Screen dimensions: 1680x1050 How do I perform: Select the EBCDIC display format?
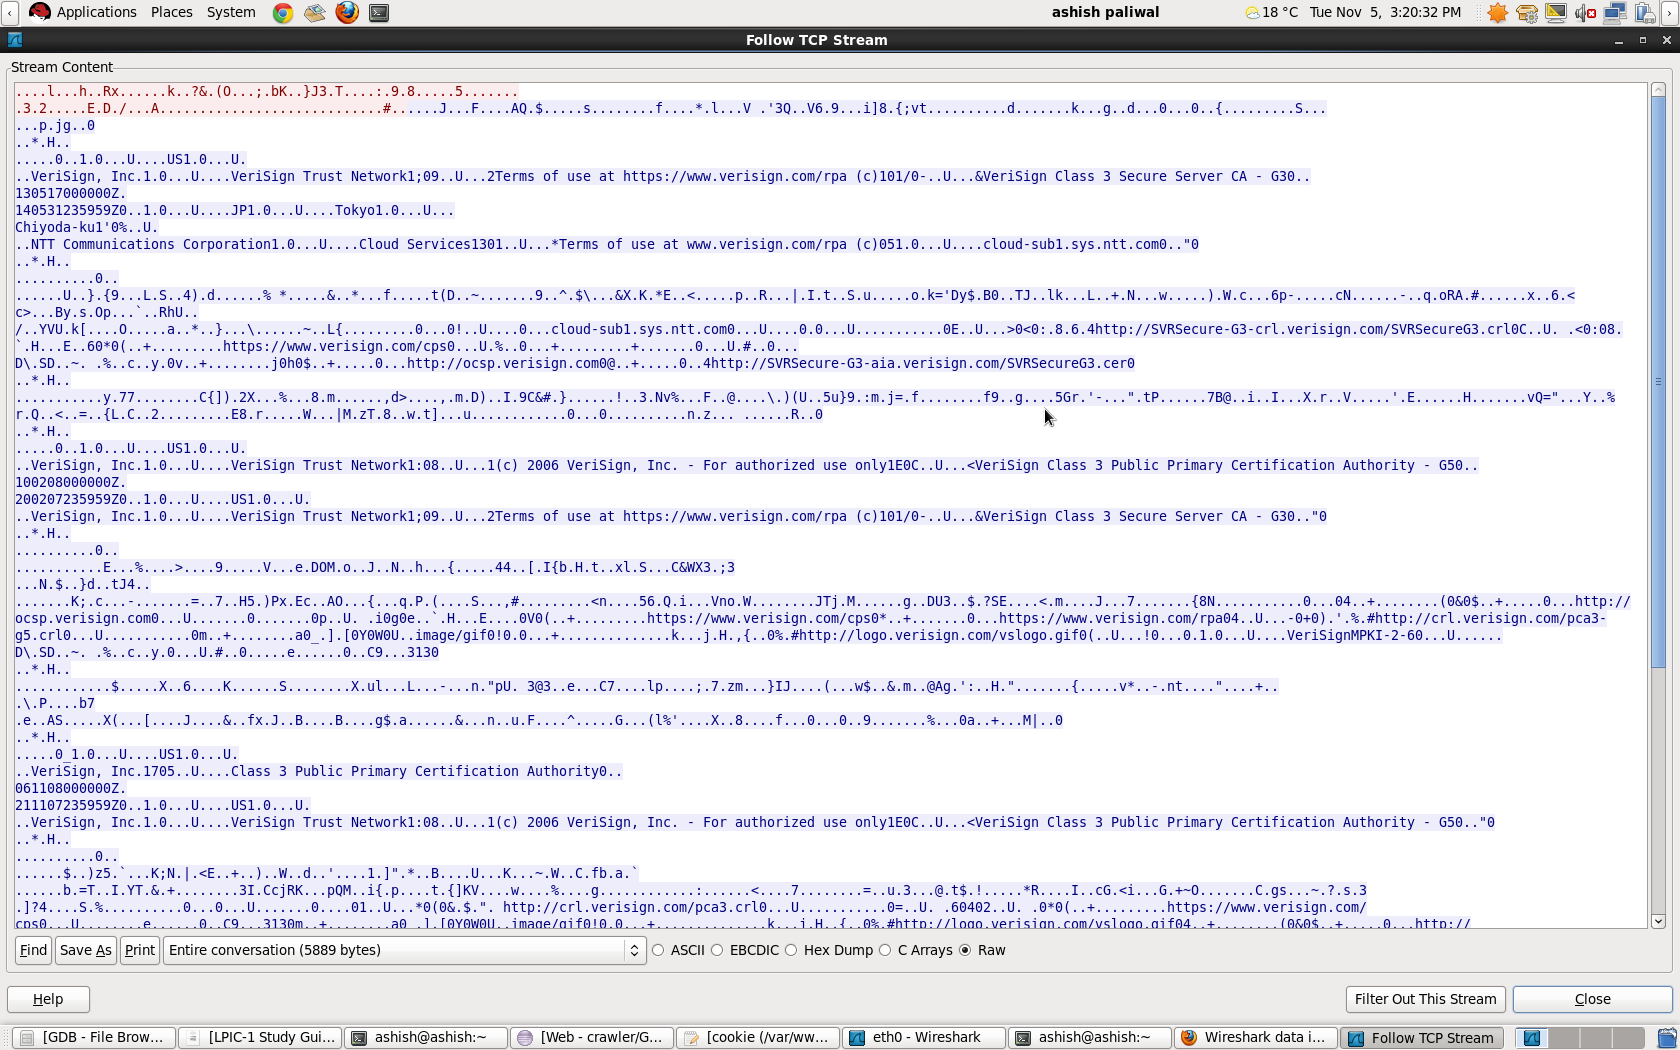(x=744, y=950)
